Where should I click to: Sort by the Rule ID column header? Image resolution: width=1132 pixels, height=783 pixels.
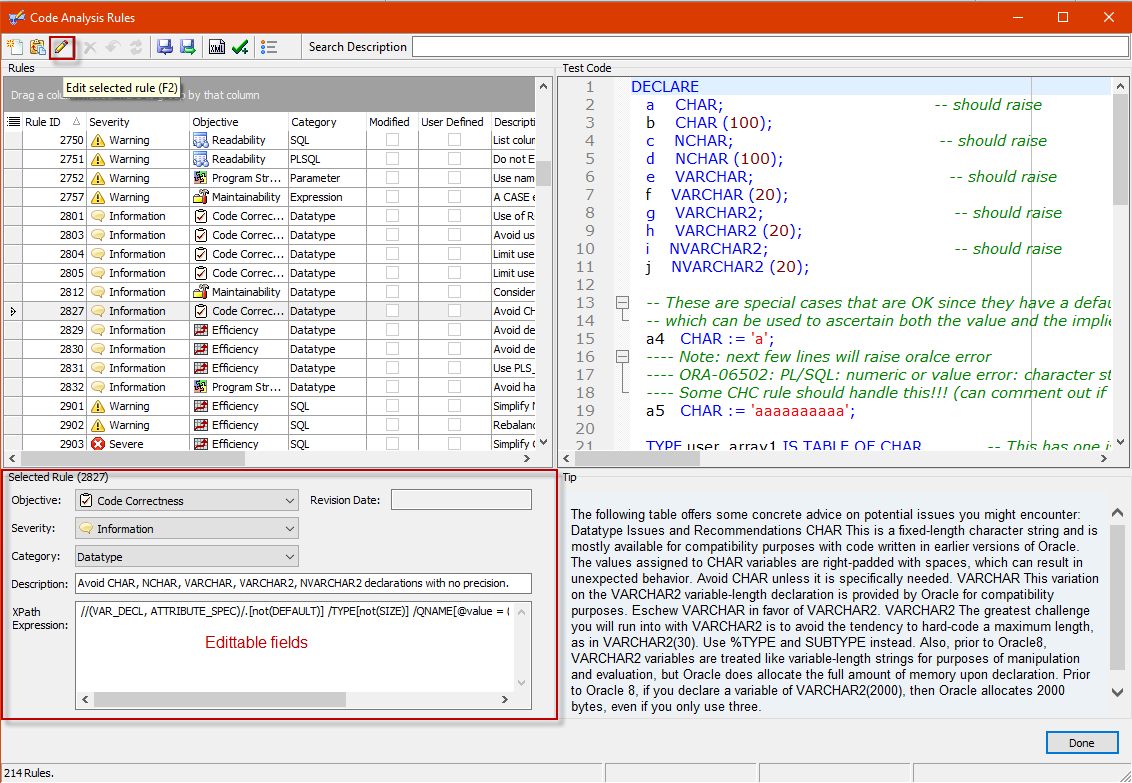43,122
